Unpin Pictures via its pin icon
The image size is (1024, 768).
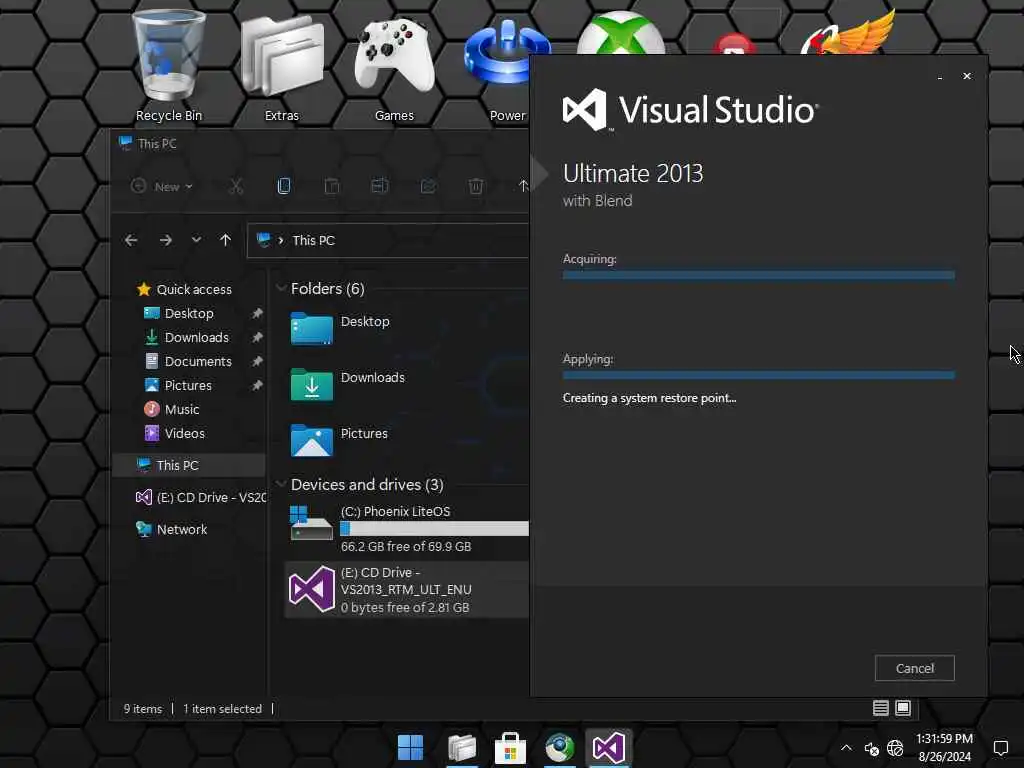[257, 385]
